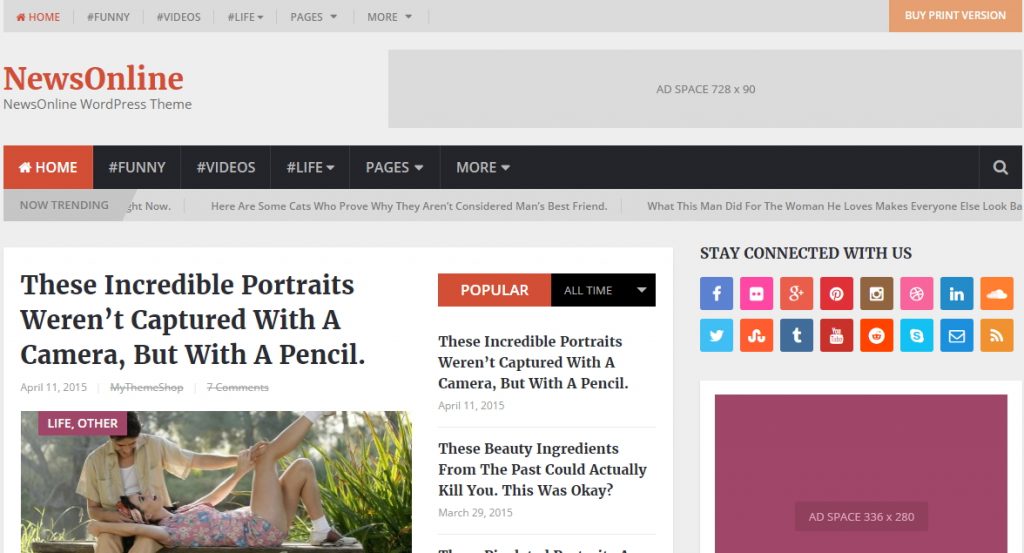The height and width of the screenshot is (553, 1024).
Task: Open the MORE dropdown in top bar
Action: coord(389,17)
